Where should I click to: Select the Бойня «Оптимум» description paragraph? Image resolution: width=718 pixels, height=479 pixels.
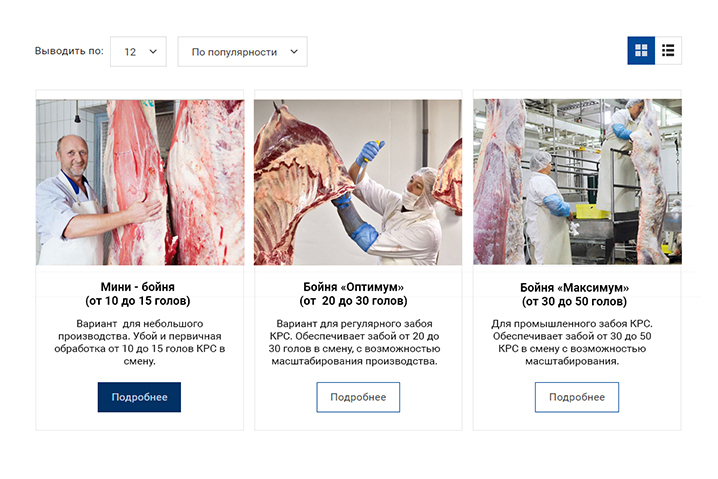[354, 343]
